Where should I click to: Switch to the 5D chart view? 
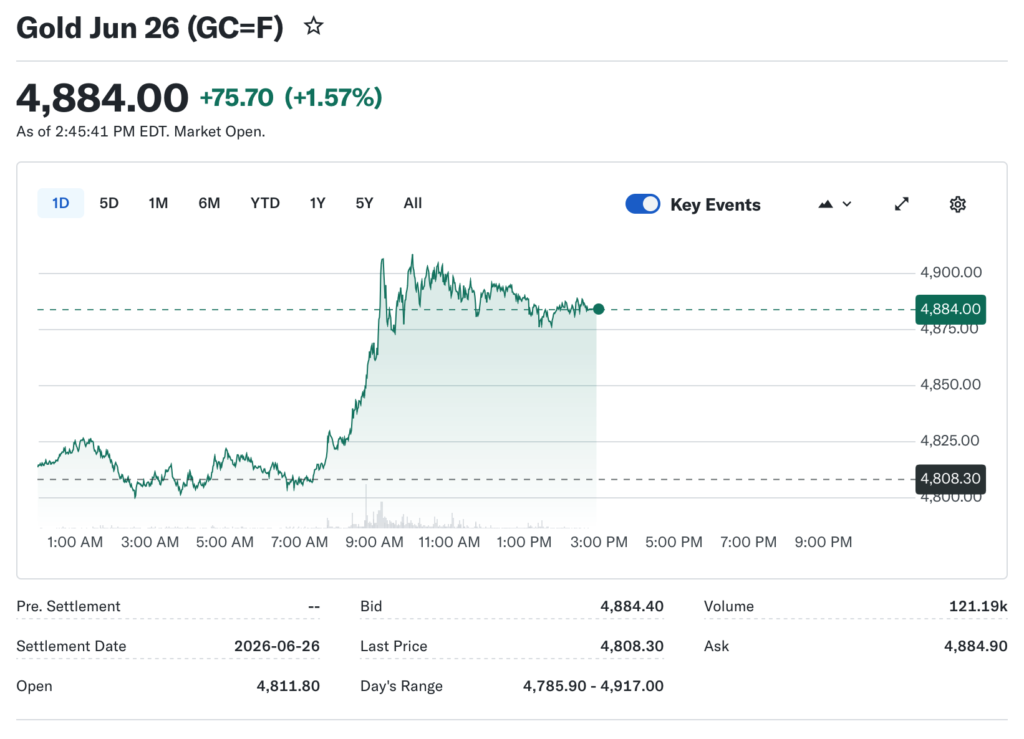[108, 203]
